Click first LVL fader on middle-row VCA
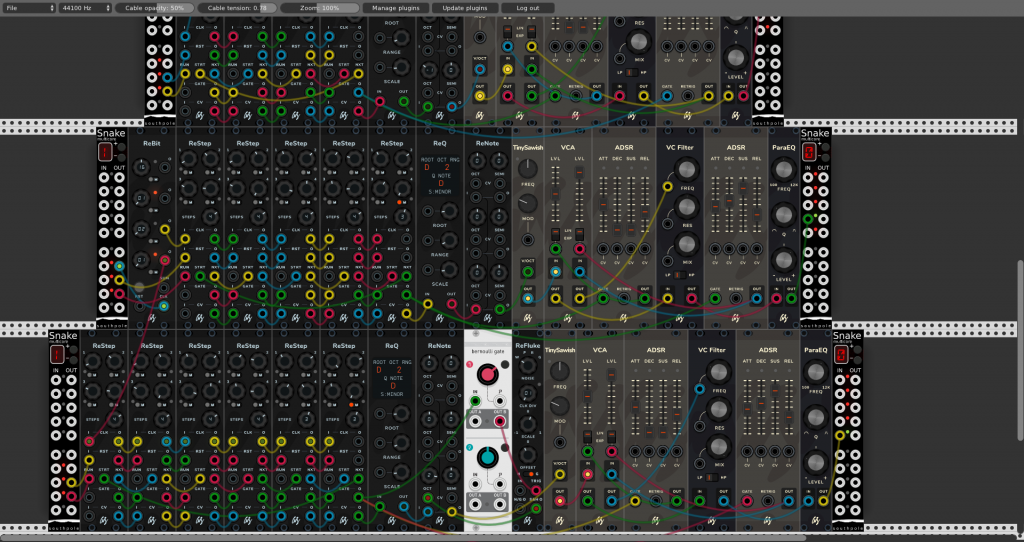The width and height of the screenshot is (1024, 542). 555,195
